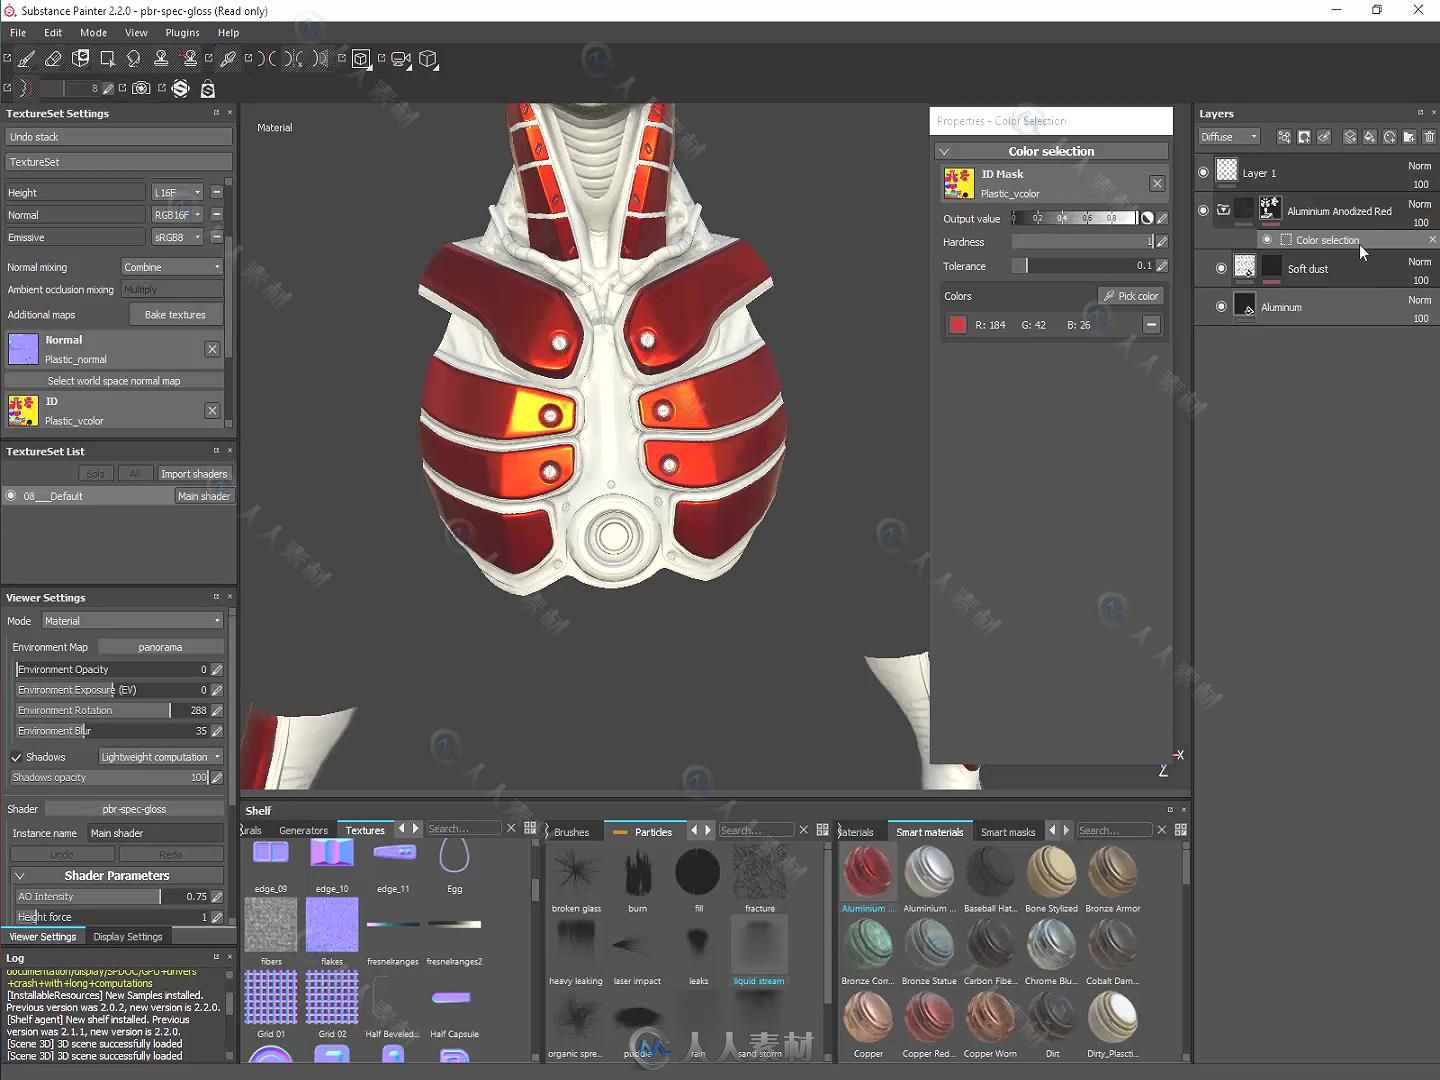This screenshot has width=1440, height=1080.
Task: Select the Smudge tool
Action: (133, 59)
